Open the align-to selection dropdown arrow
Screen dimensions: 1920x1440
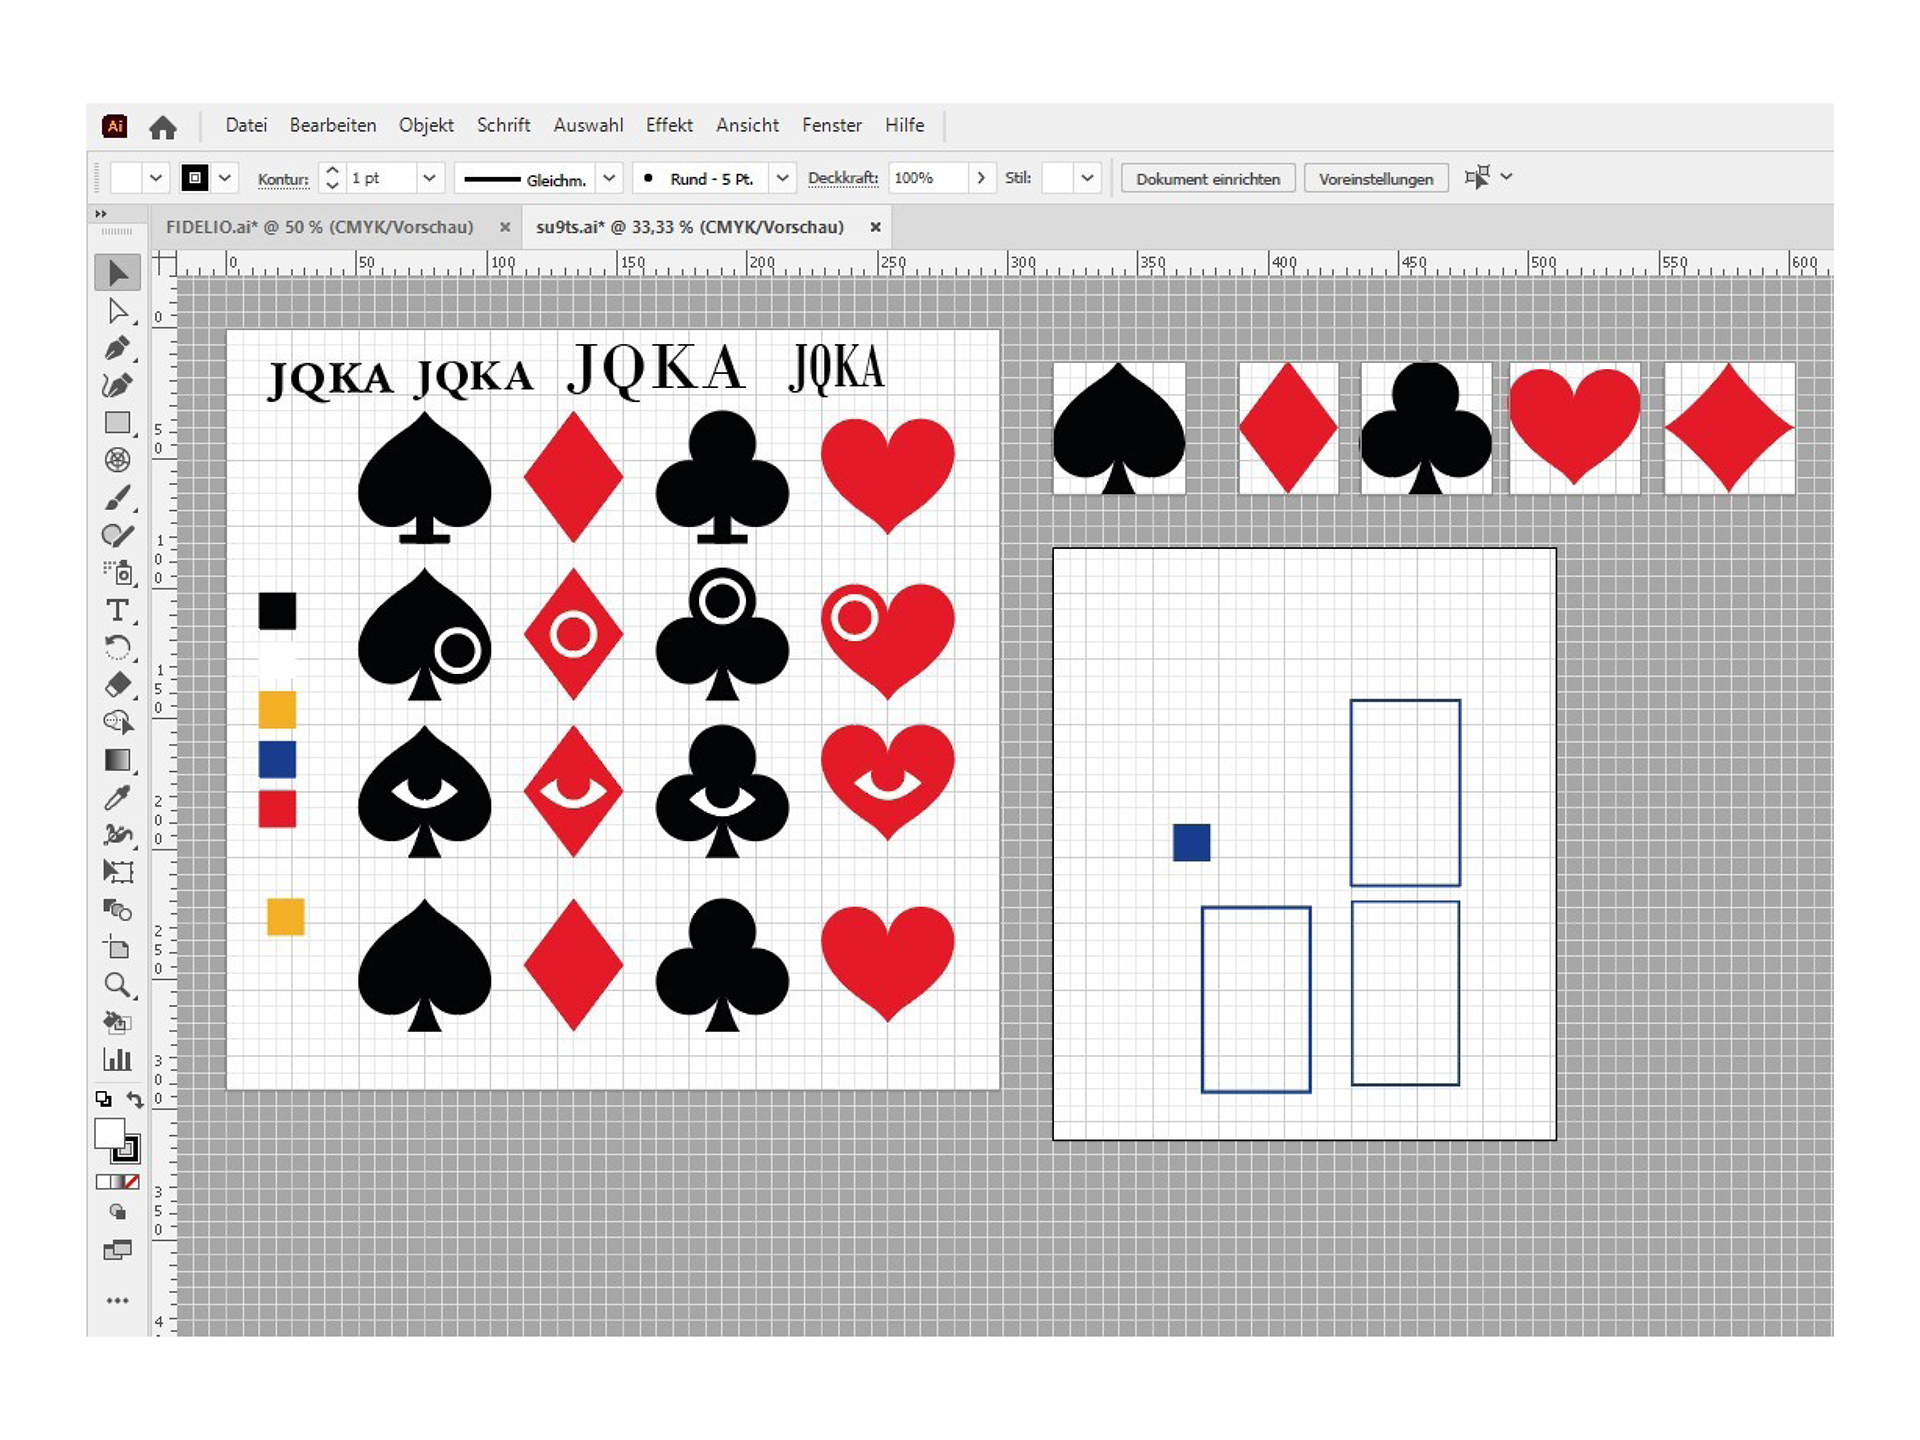click(1507, 177)
